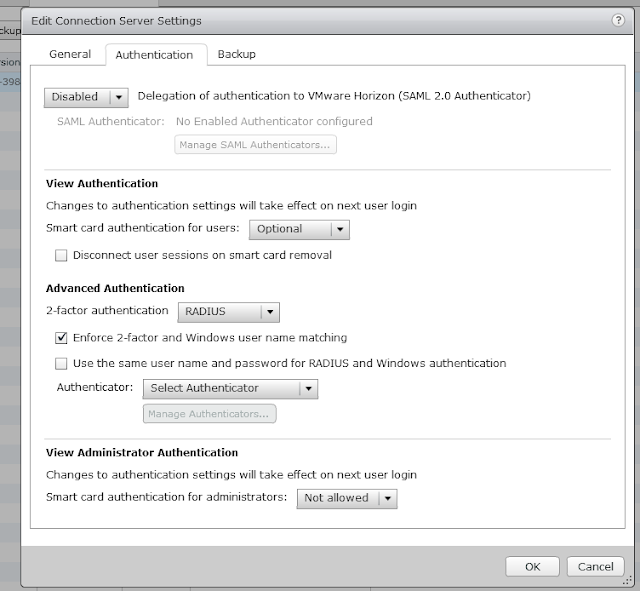Screen dimensions: 640x591
Task: Switch to the General tab
Action: pos(70,55)
